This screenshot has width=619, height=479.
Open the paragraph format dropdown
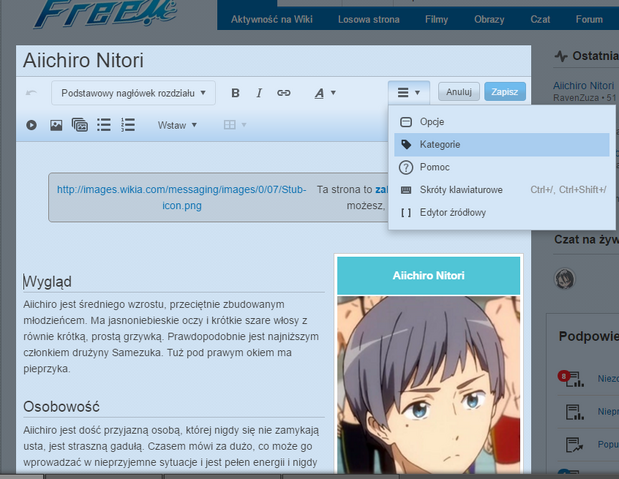[x=133, y=93]
